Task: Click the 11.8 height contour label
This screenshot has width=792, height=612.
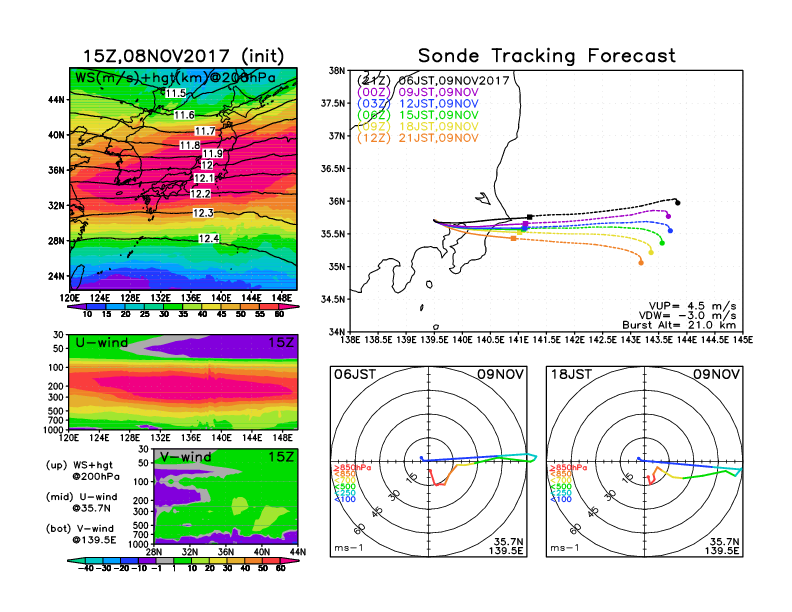Action: [190, 145]
